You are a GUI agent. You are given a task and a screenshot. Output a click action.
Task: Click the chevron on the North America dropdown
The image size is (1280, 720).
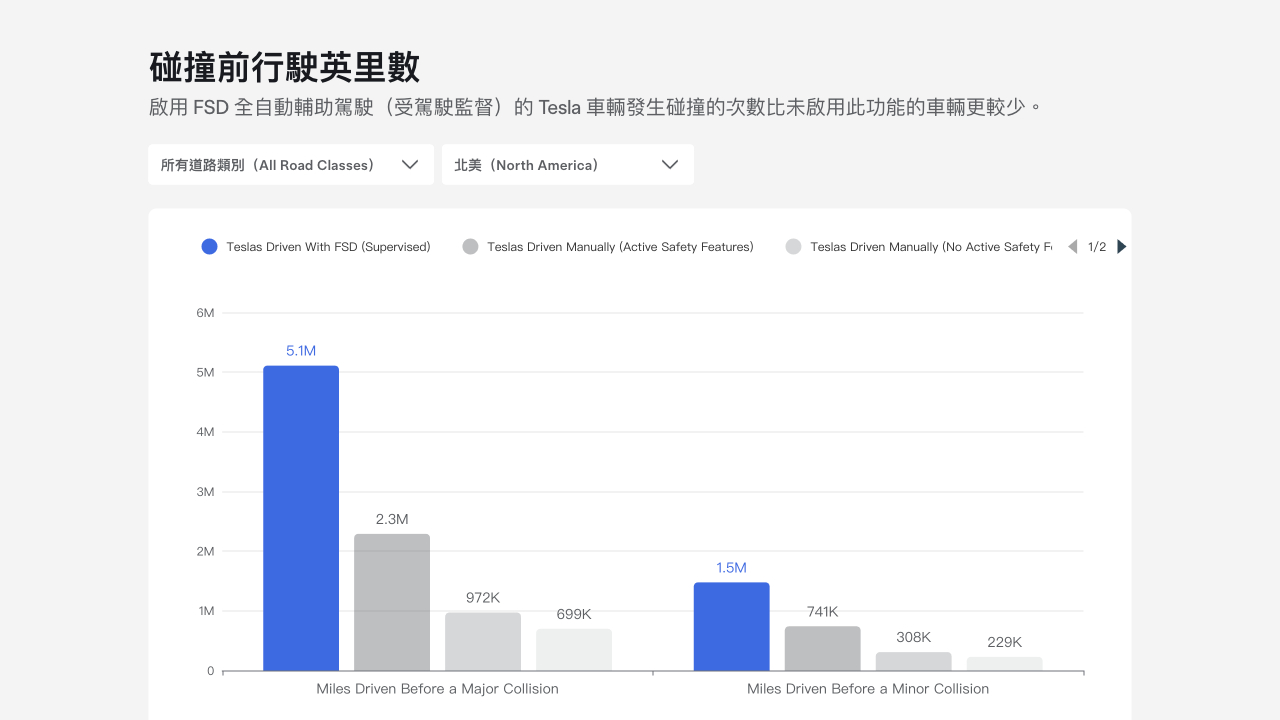point(670,165)
